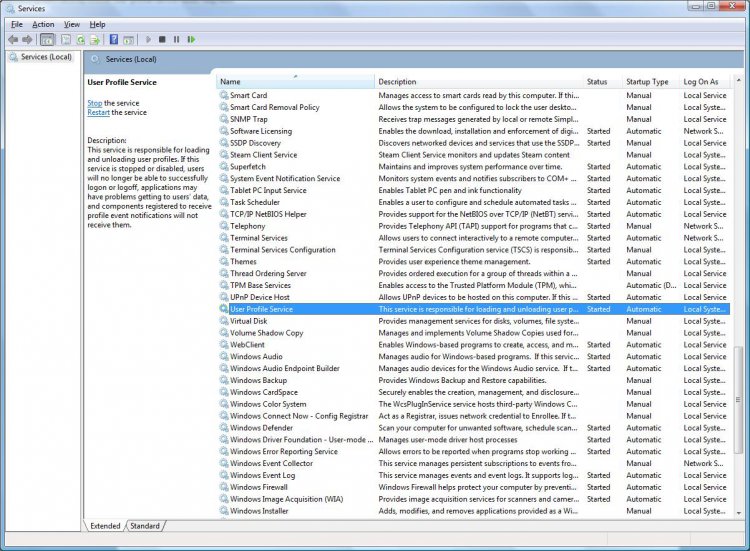Sort by the Log On As column header
This screenshot has width=750, height=551.
tap(705, 82)
